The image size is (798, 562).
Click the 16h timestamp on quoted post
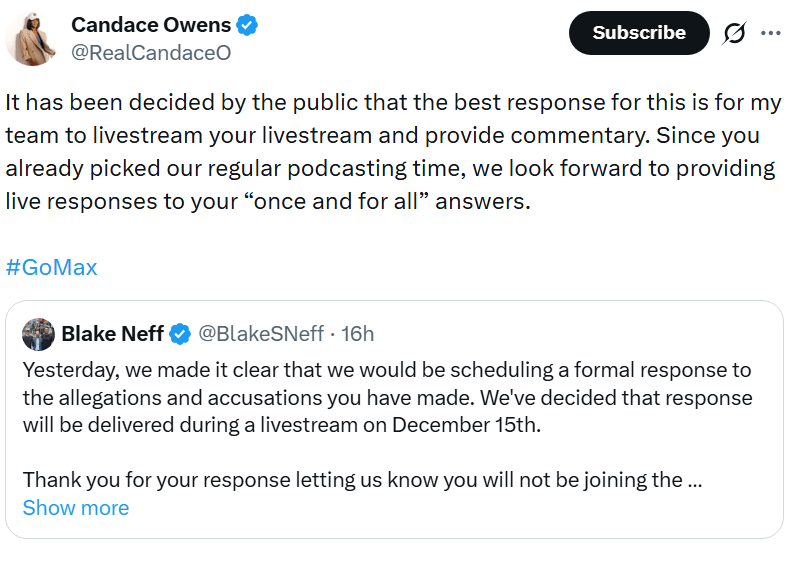[357, 334]
